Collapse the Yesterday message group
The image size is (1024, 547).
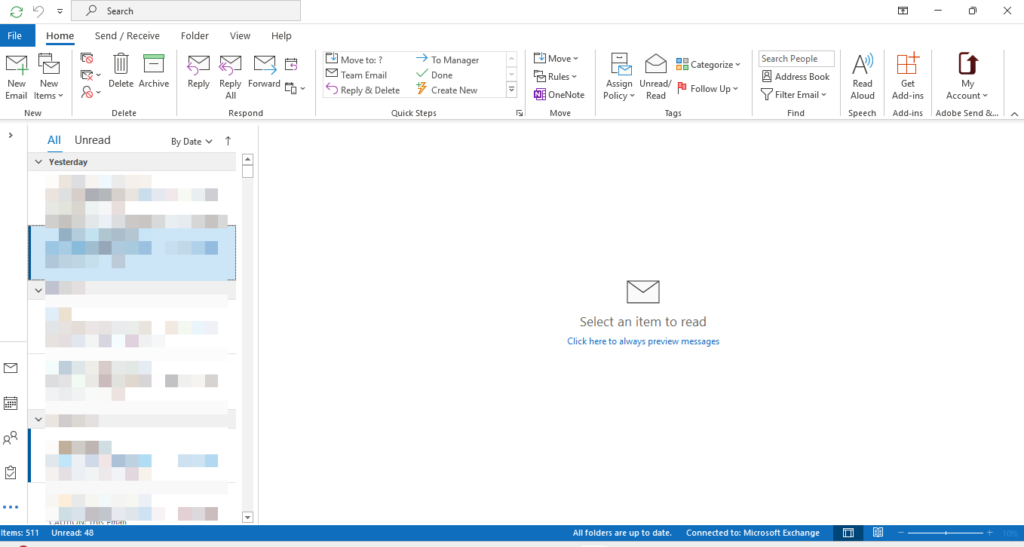(39, 161)
